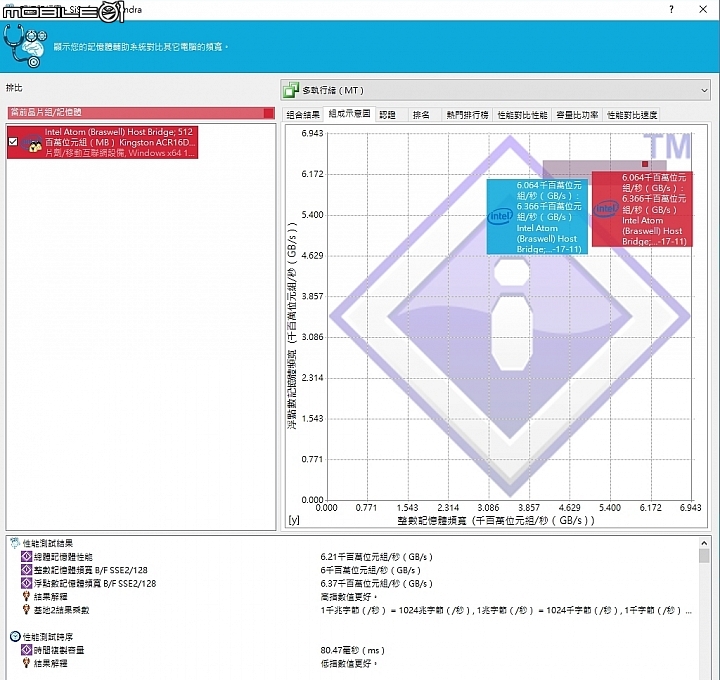Switch to the 性能對比性能 tab
This screenshot has height=680, width=720.
click(x=523, y=114)
